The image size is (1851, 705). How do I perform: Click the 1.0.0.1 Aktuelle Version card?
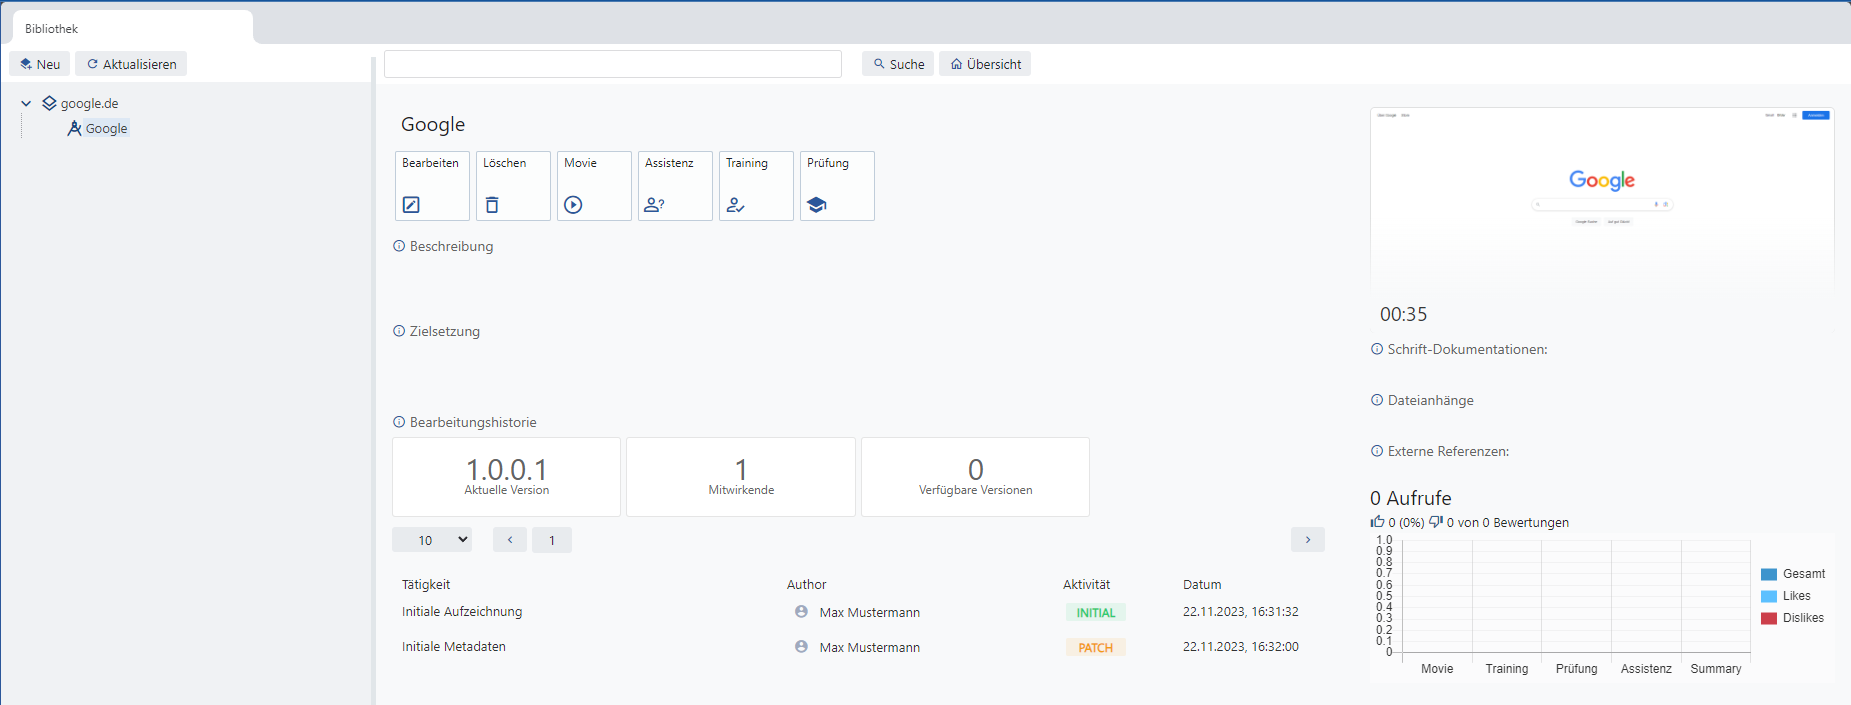click(507, 477)
